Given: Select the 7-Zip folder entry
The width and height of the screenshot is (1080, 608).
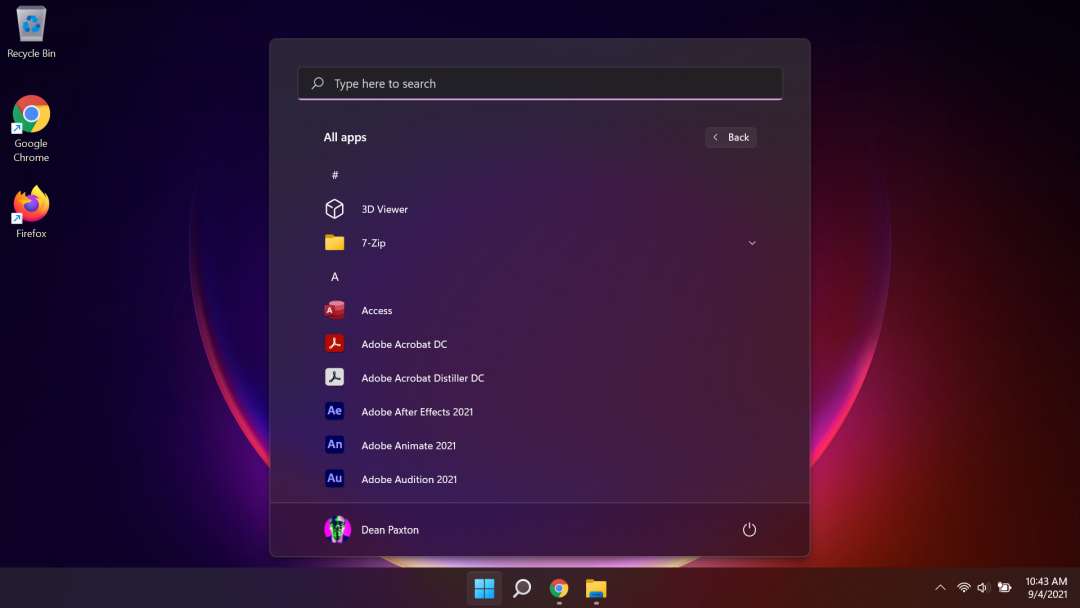Looking at the screenshot, I should click(373, 243).
